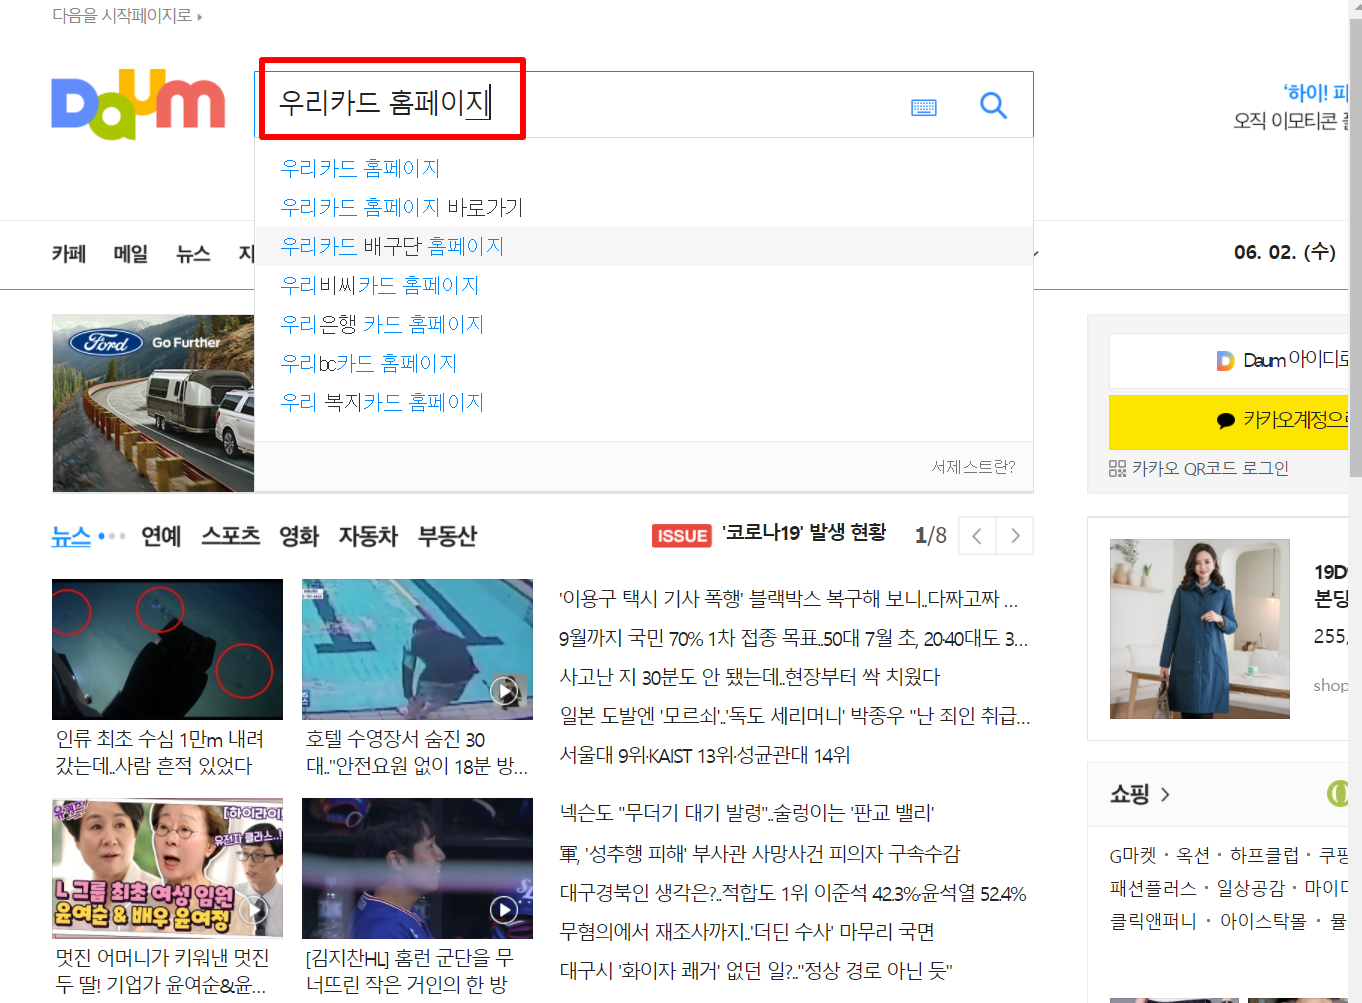Switch to the 자동차 tab
The width and height of the screenshot is (1362, 1003).
[x=368, y=536]
